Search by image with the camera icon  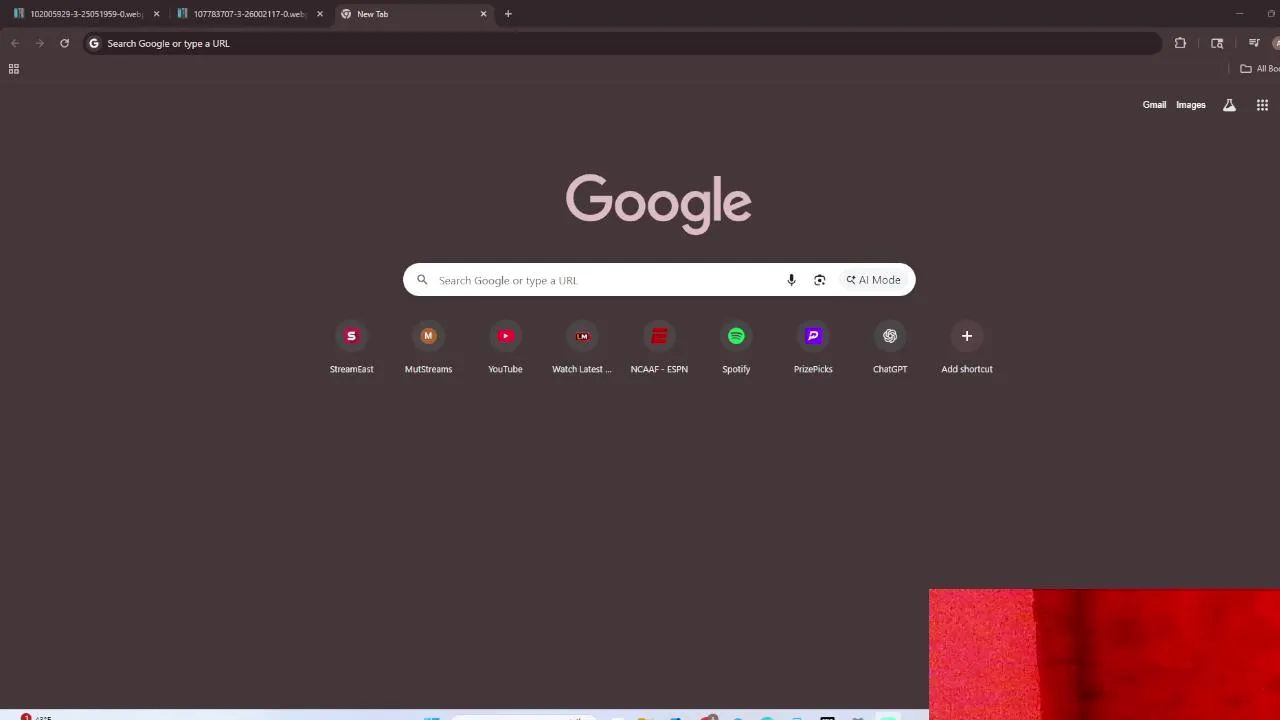pos(819,280)
